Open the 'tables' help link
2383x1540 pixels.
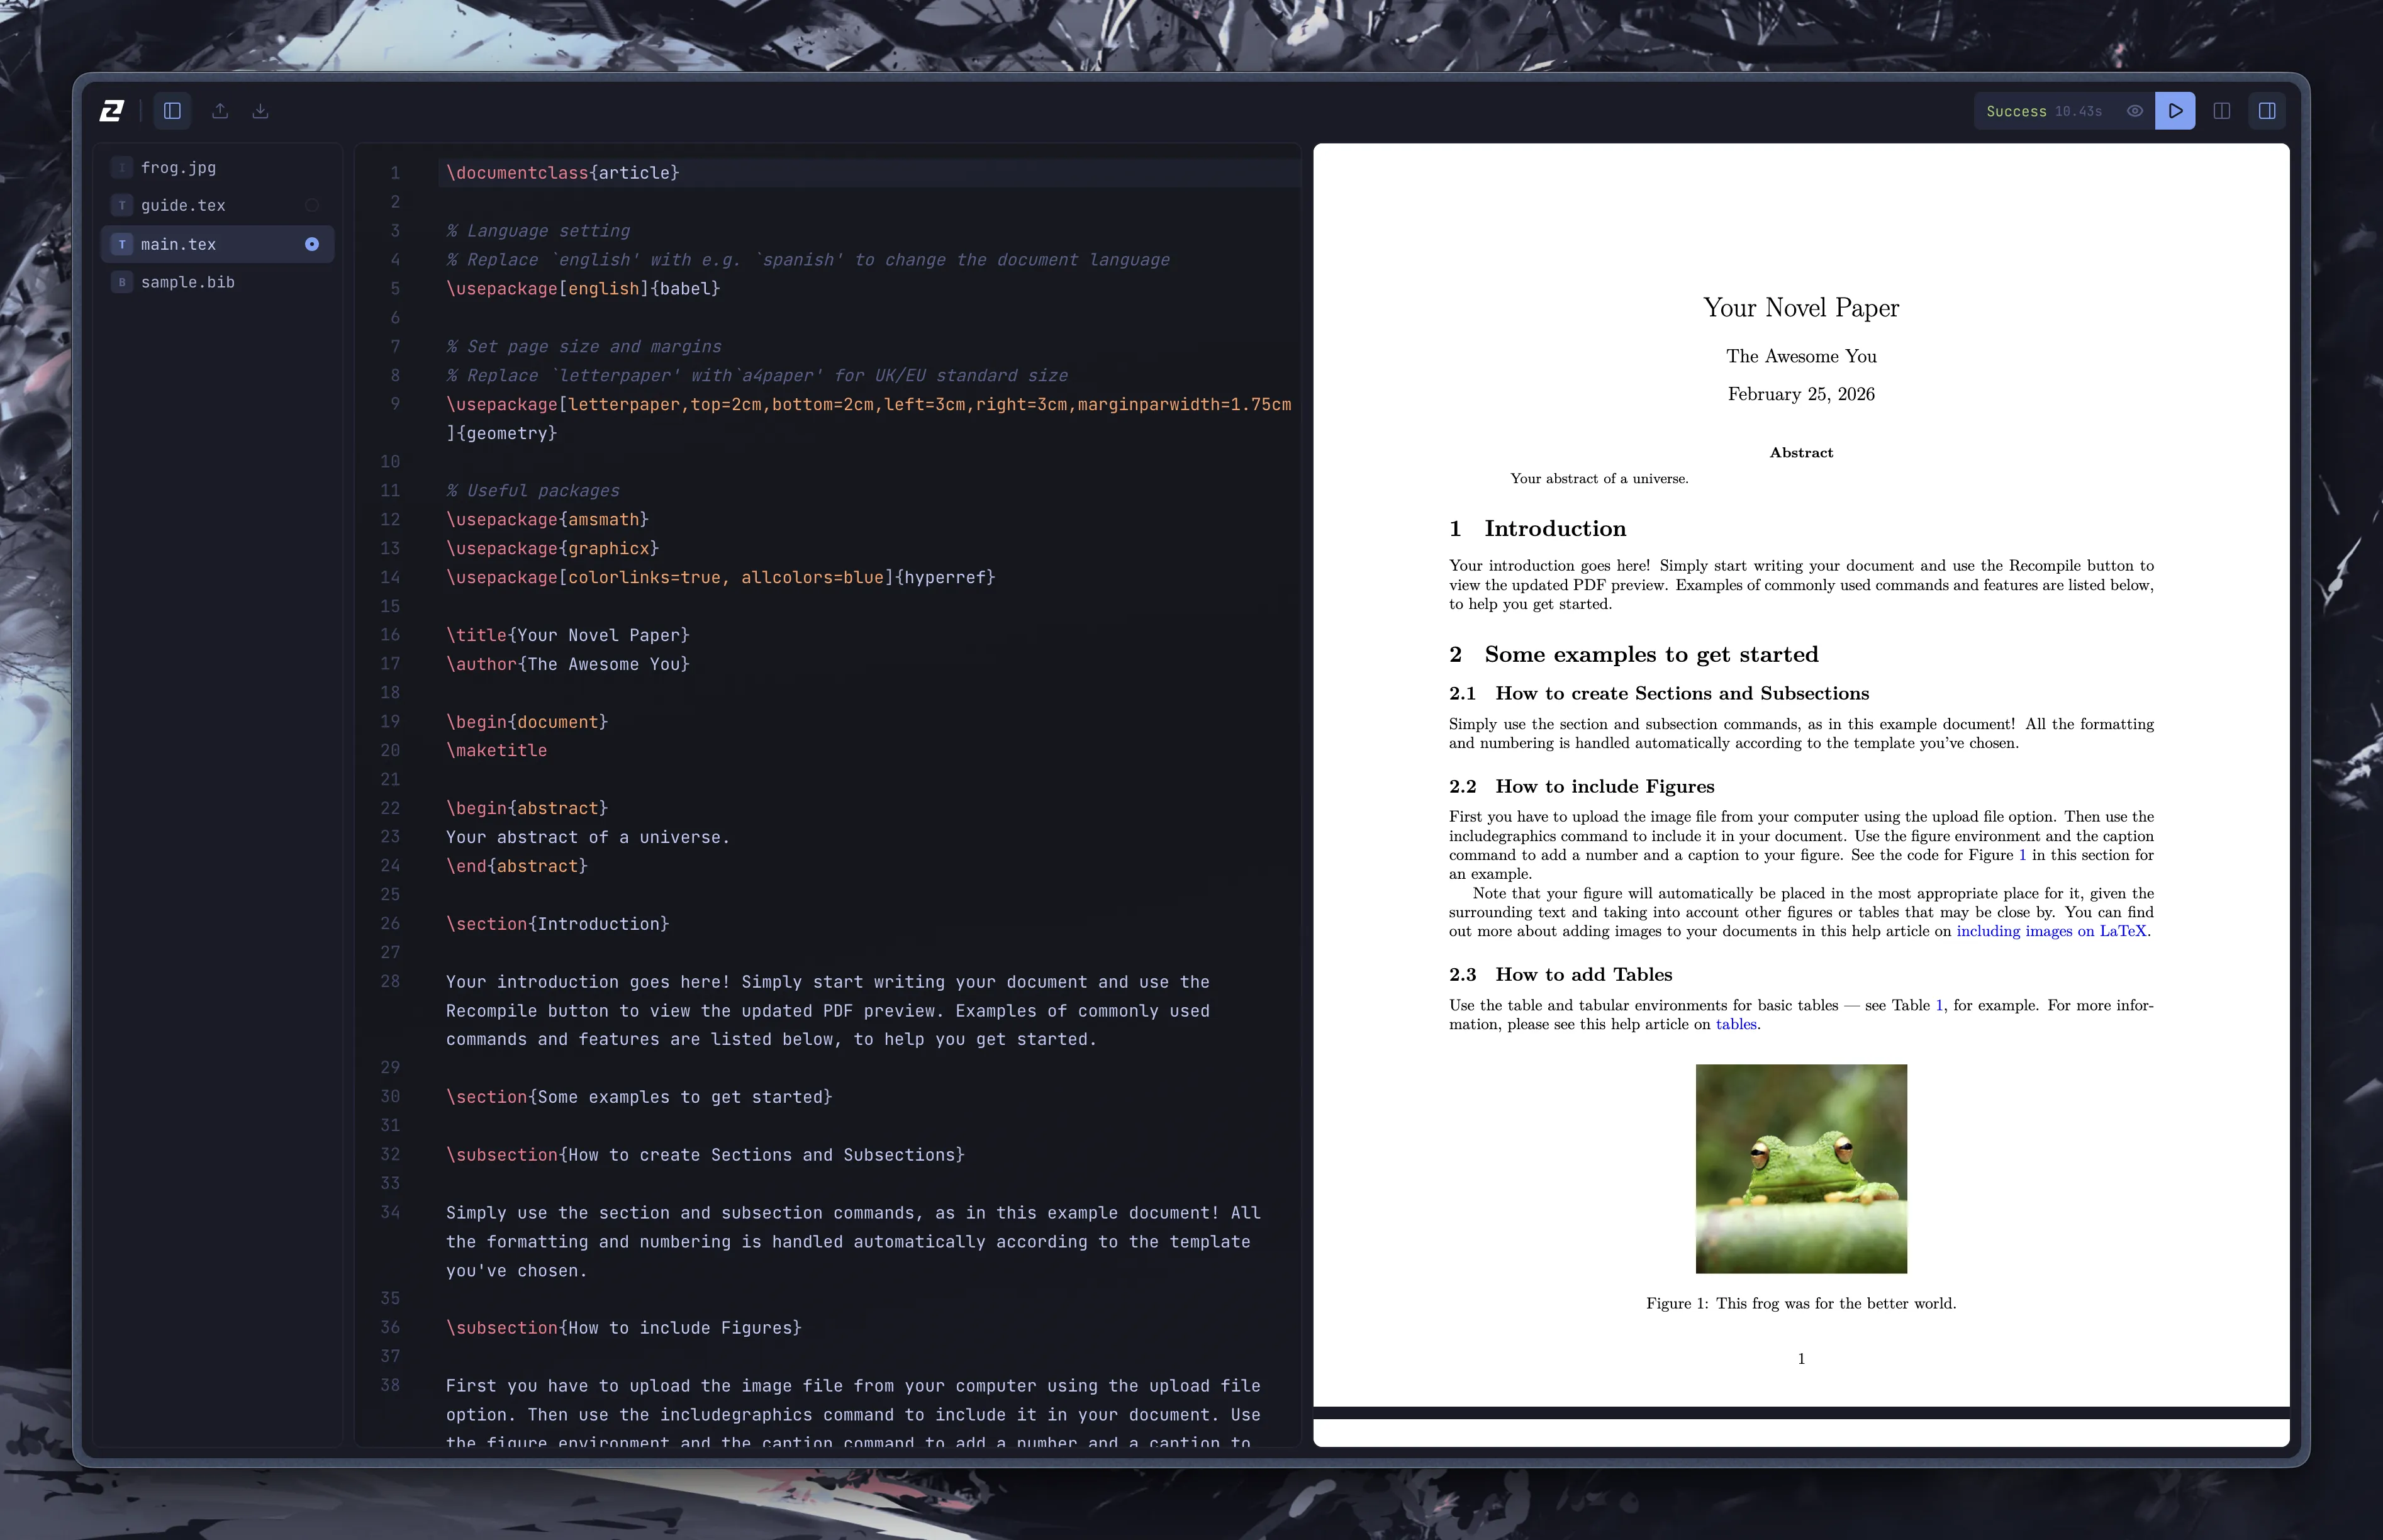tap(1735, 1024)
